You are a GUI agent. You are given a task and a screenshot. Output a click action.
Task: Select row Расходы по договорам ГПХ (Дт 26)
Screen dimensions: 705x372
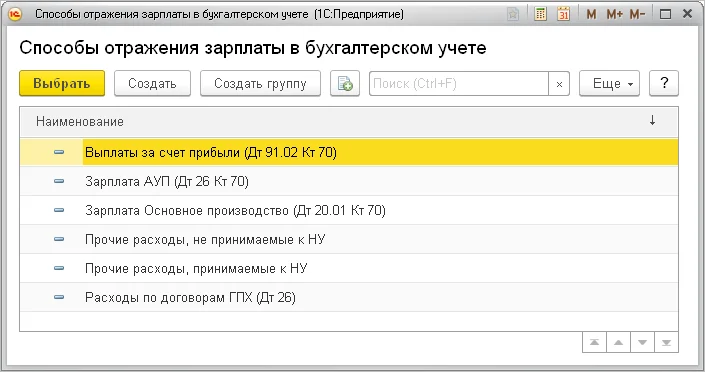(x=349, y=297)
